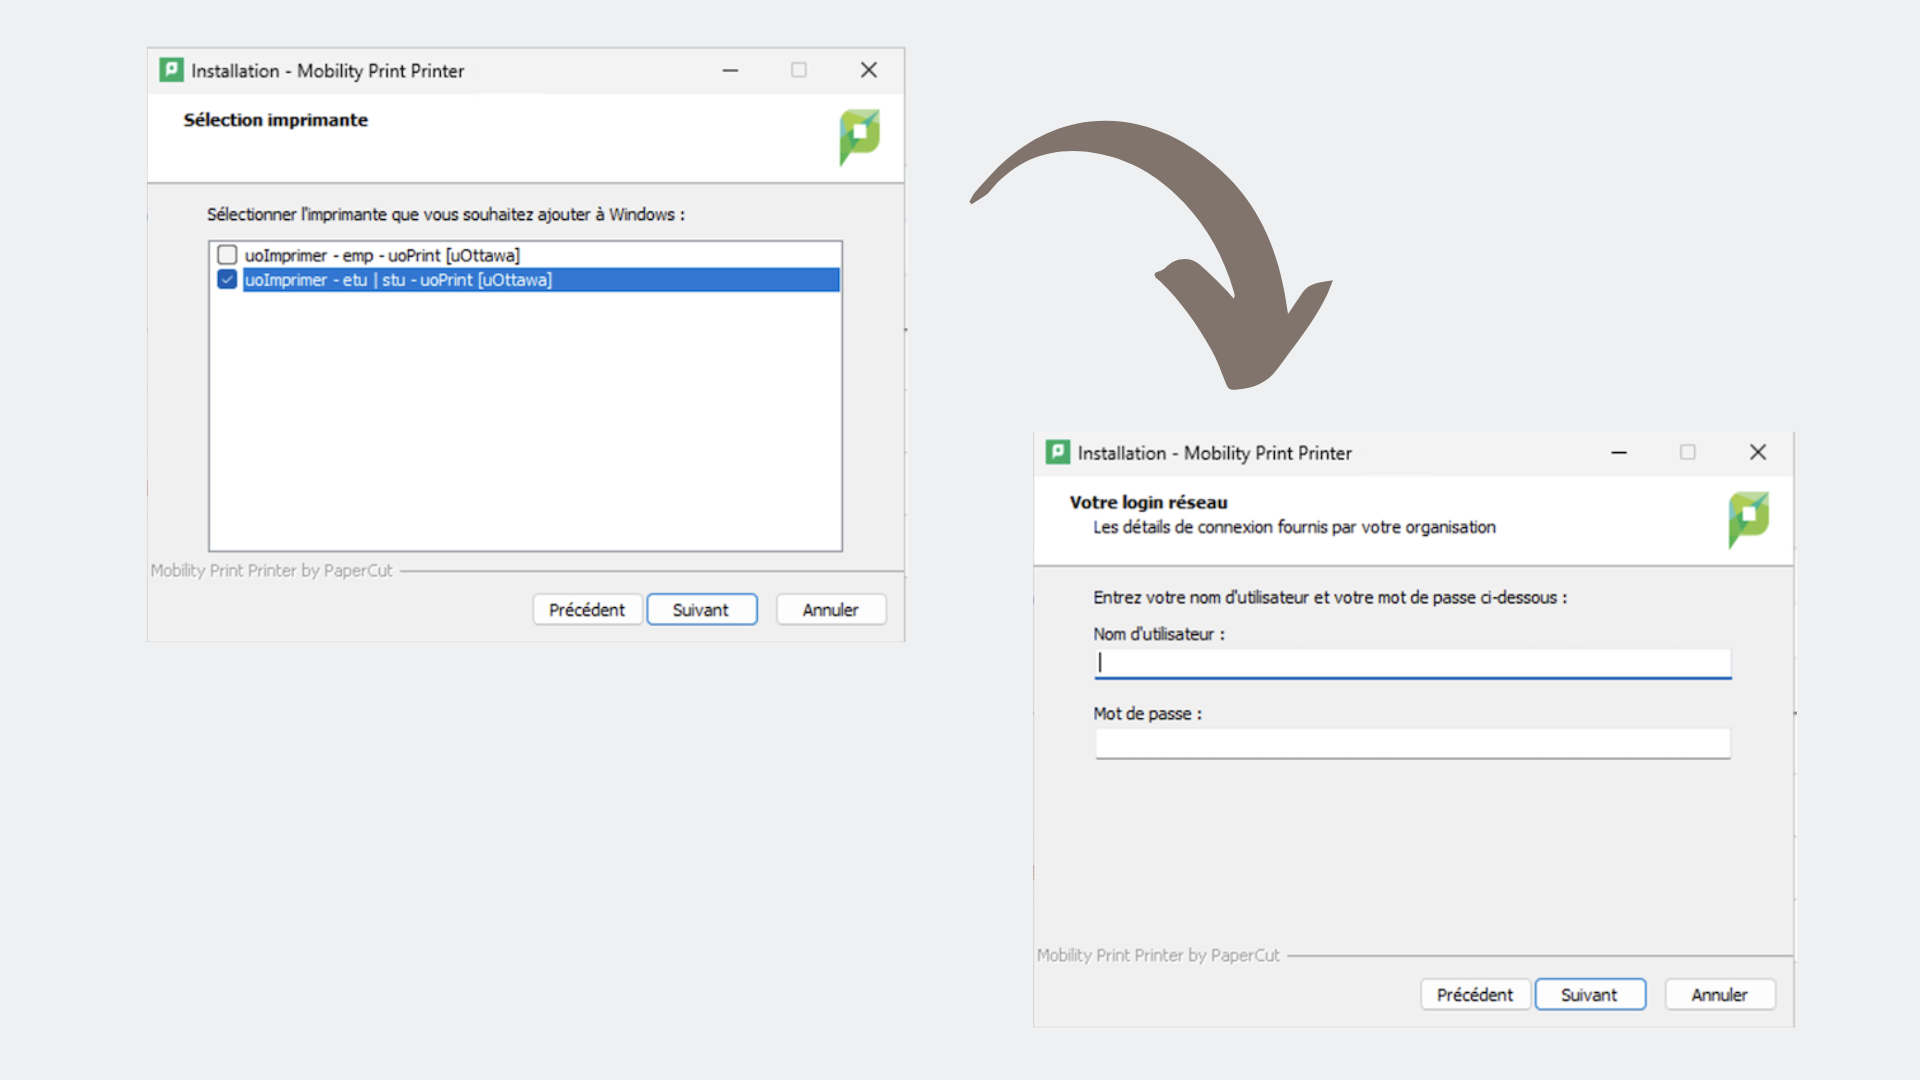Click the Mot de passe label
This screenshot has height=1080, width=1920.
[1148, 714]
